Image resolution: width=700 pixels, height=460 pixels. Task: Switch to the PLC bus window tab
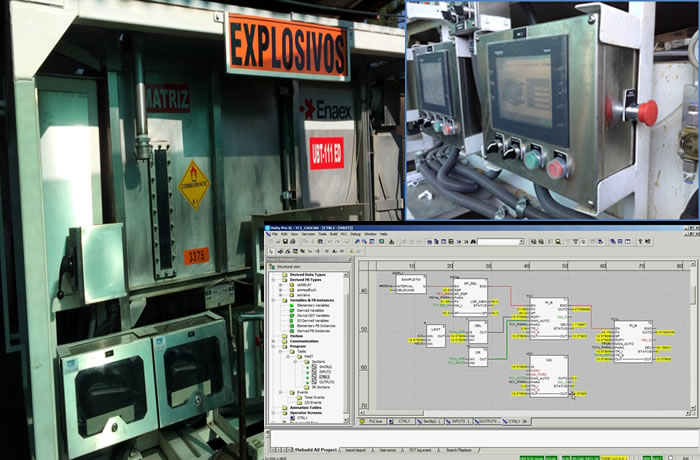(x=372, y=421)
